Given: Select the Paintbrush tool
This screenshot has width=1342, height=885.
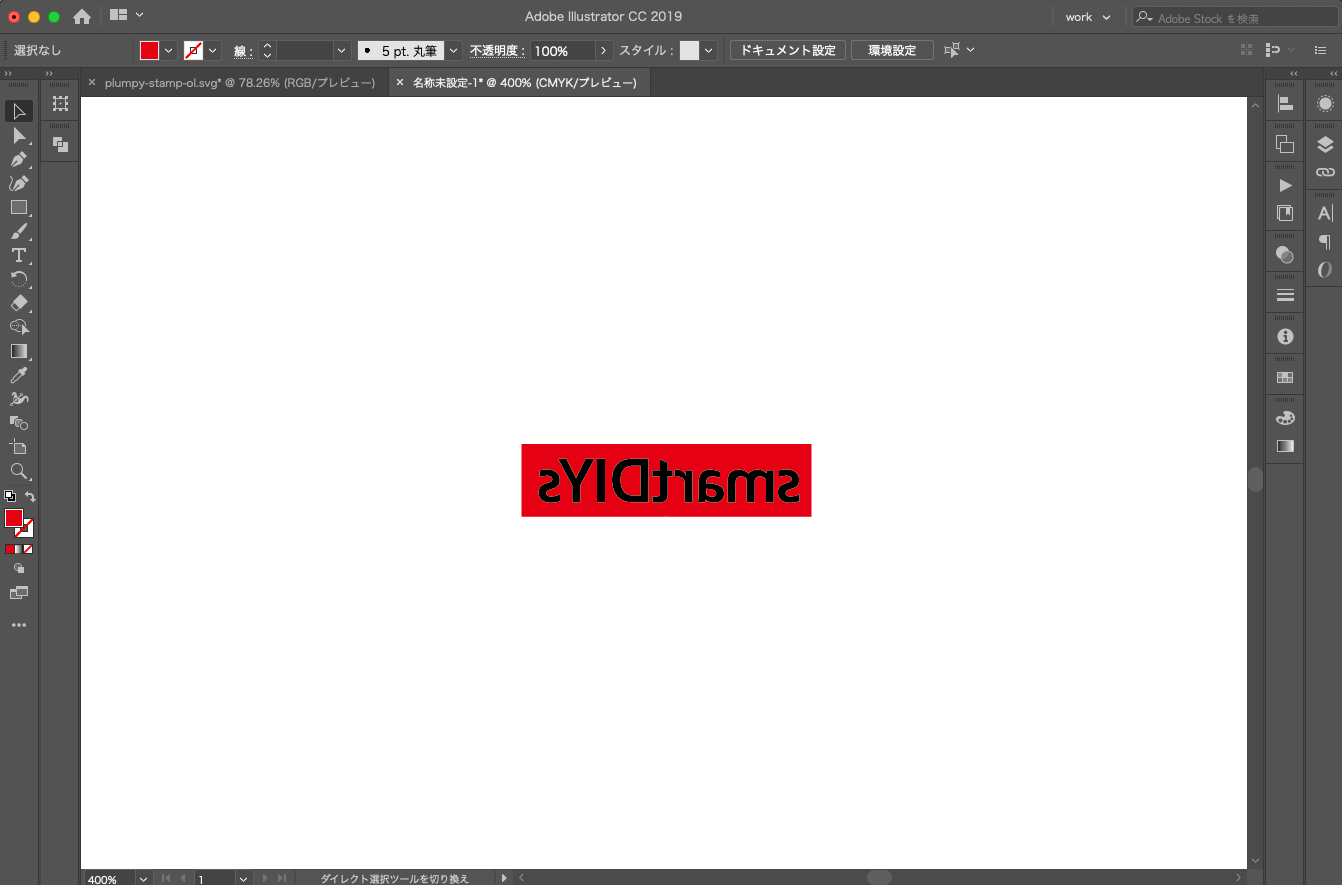Looking at the screenshot, I should click(19, 231).
